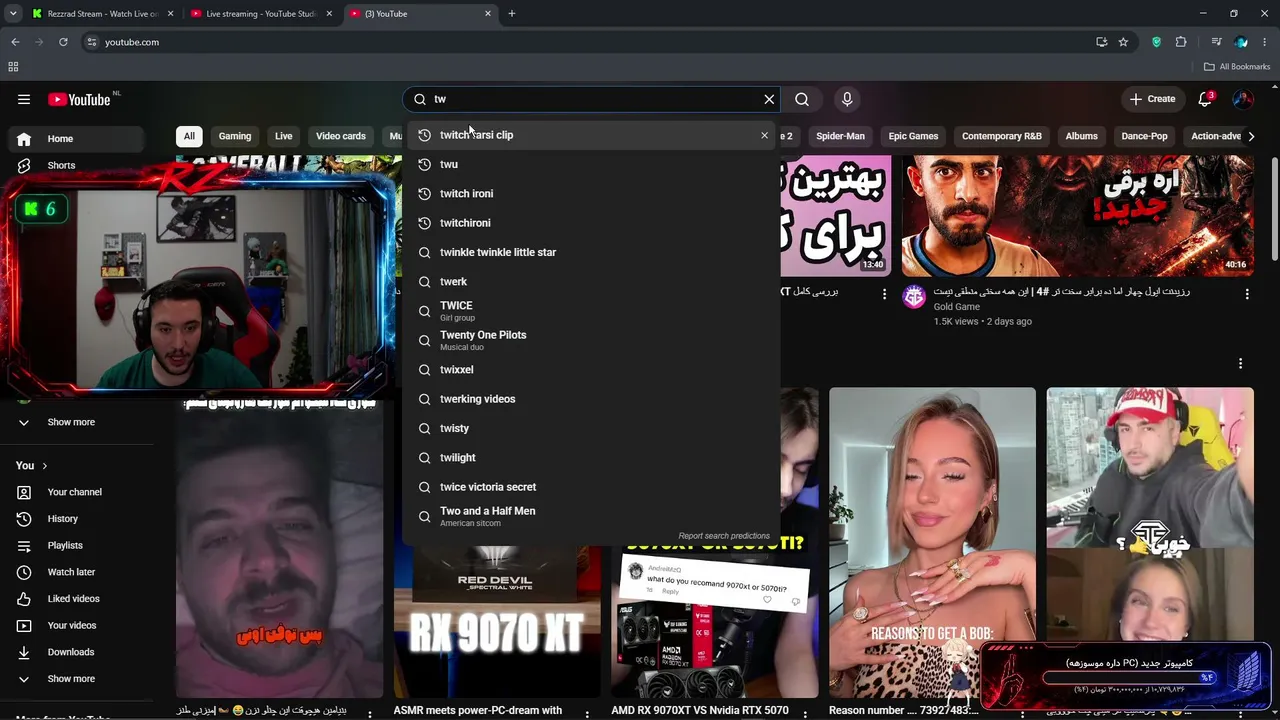
Task: Choose the 'twilight' suggestion
Action: pos(592,458)
